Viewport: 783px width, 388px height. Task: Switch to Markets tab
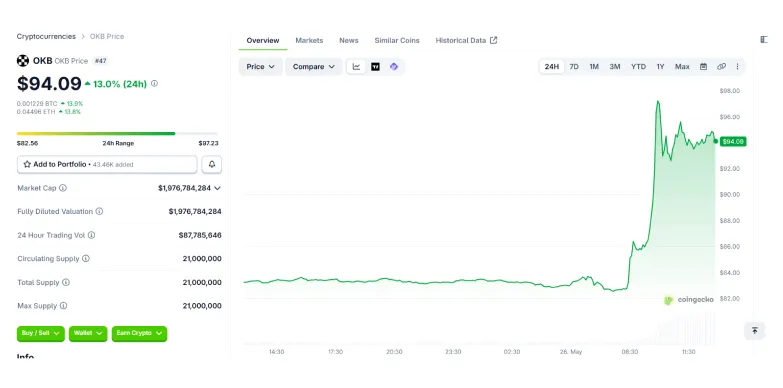click(309, 40)
